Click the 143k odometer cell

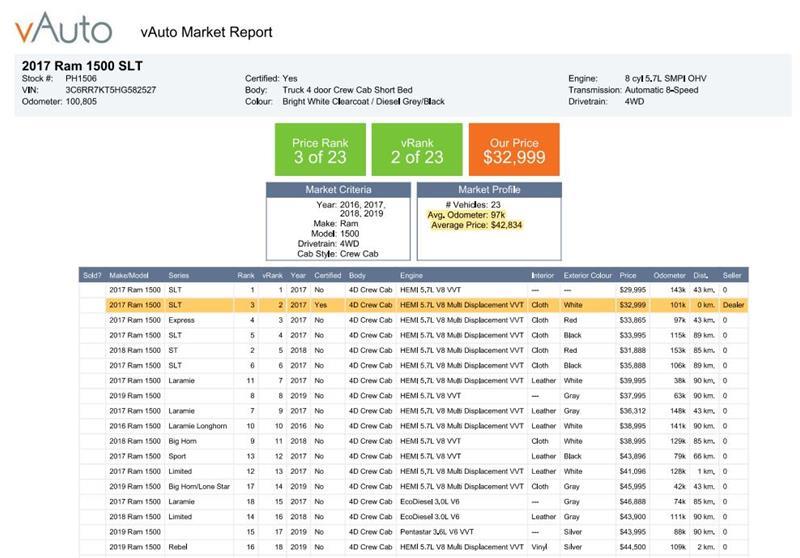click(678, 290)
